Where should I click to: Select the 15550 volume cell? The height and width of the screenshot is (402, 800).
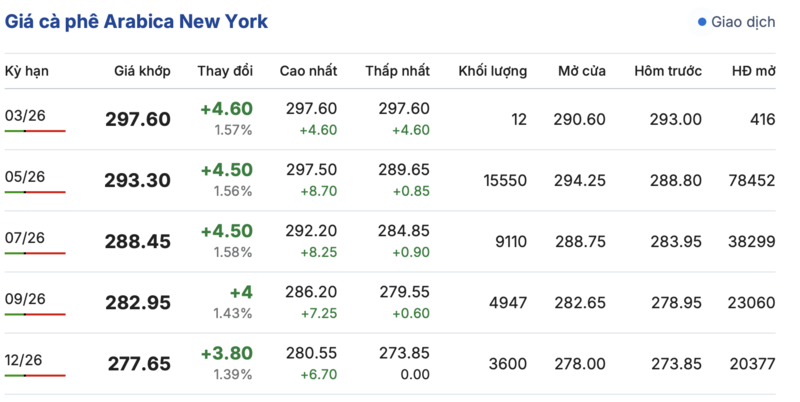pos(505,180)
